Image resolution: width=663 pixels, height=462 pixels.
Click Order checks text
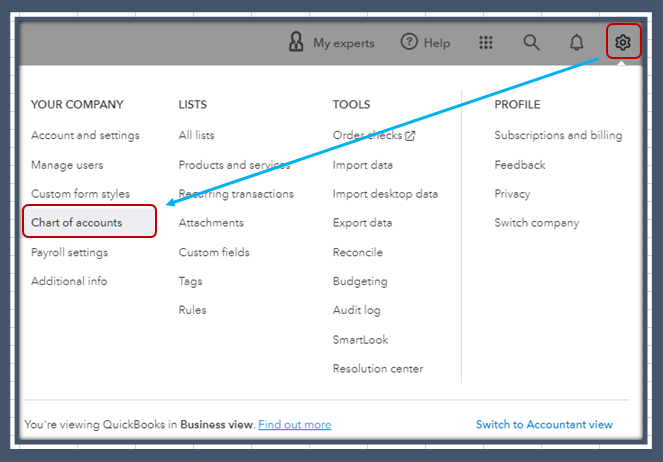[x=367, y=135]
